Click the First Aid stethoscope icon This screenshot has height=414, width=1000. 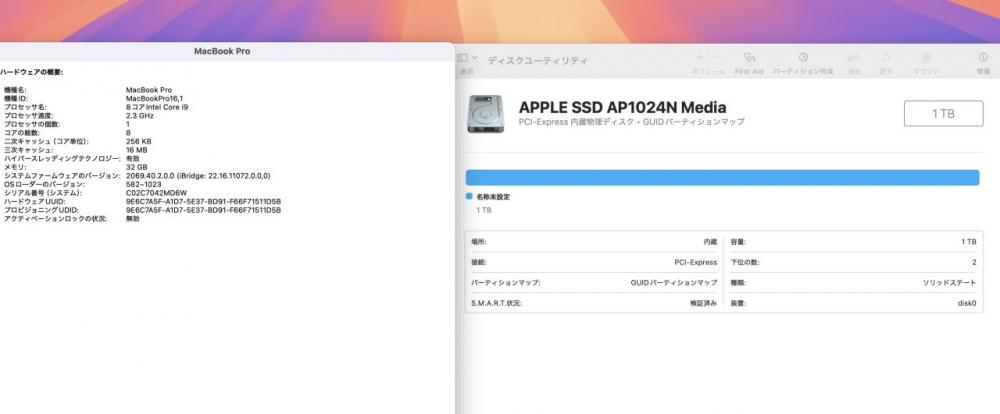[749, 57]
